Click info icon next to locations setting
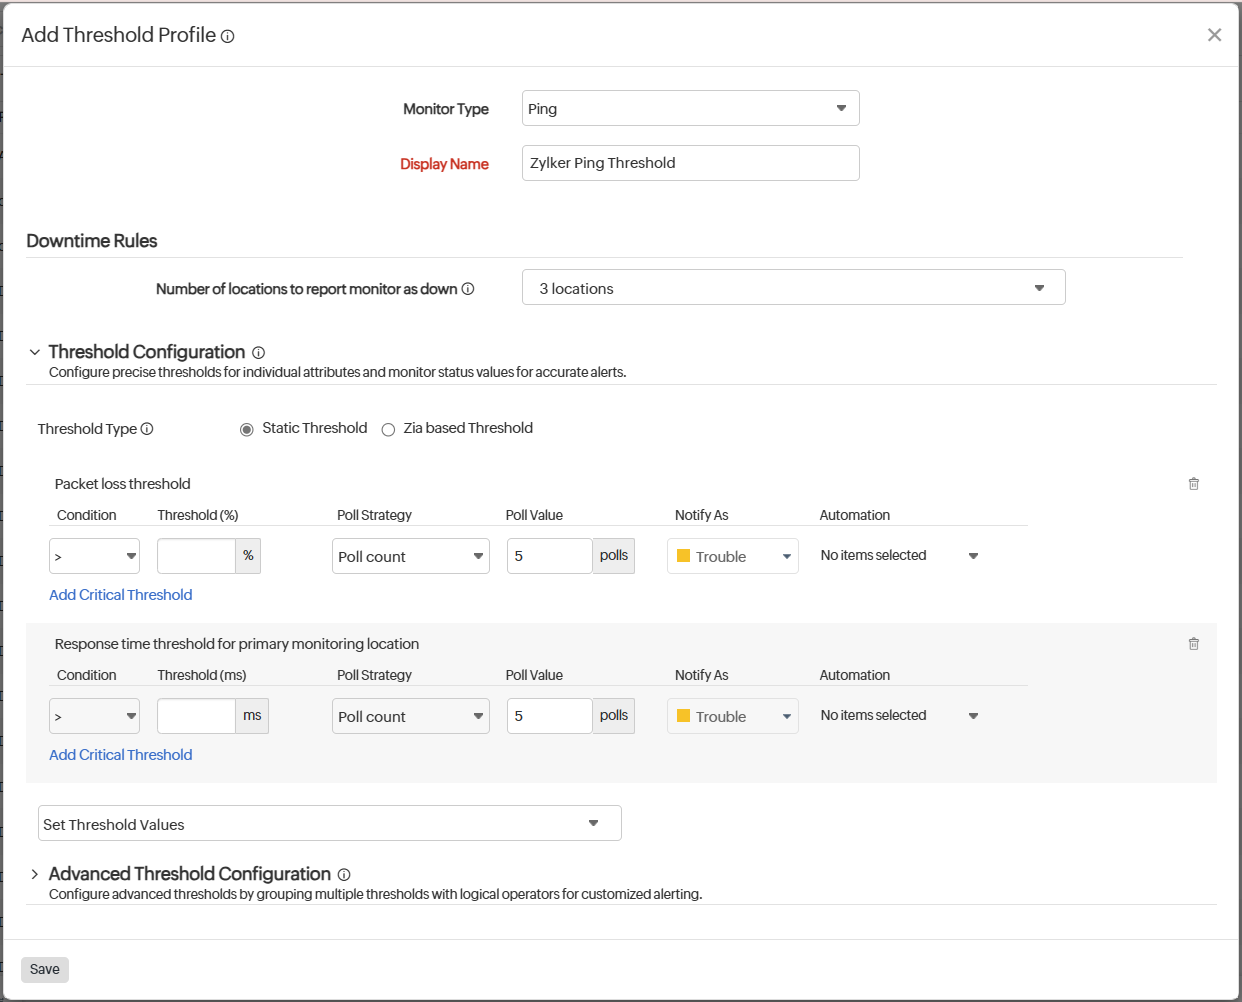 [468, 288]
